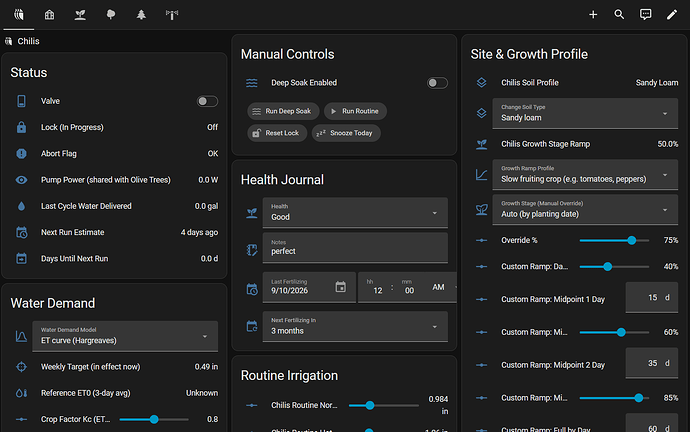Screen dimensions: 690x432
Task: Open the Change Soil Type dropdown
Action: 585,113
